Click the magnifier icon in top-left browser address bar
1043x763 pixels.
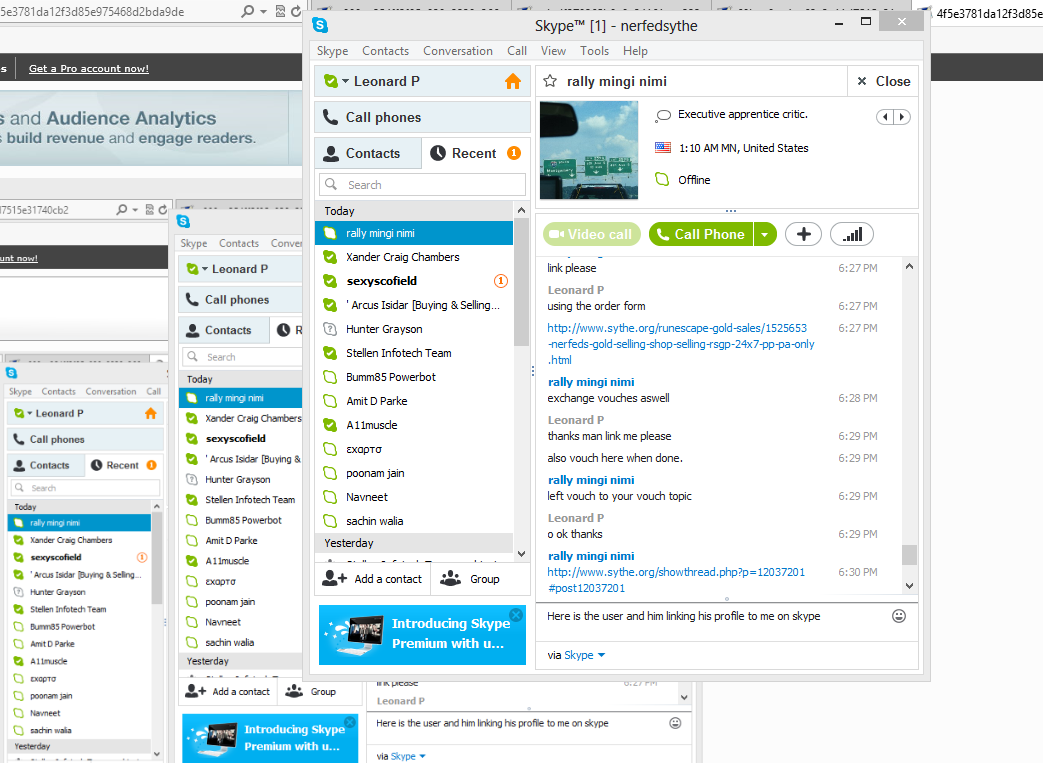tap(247, 11)
